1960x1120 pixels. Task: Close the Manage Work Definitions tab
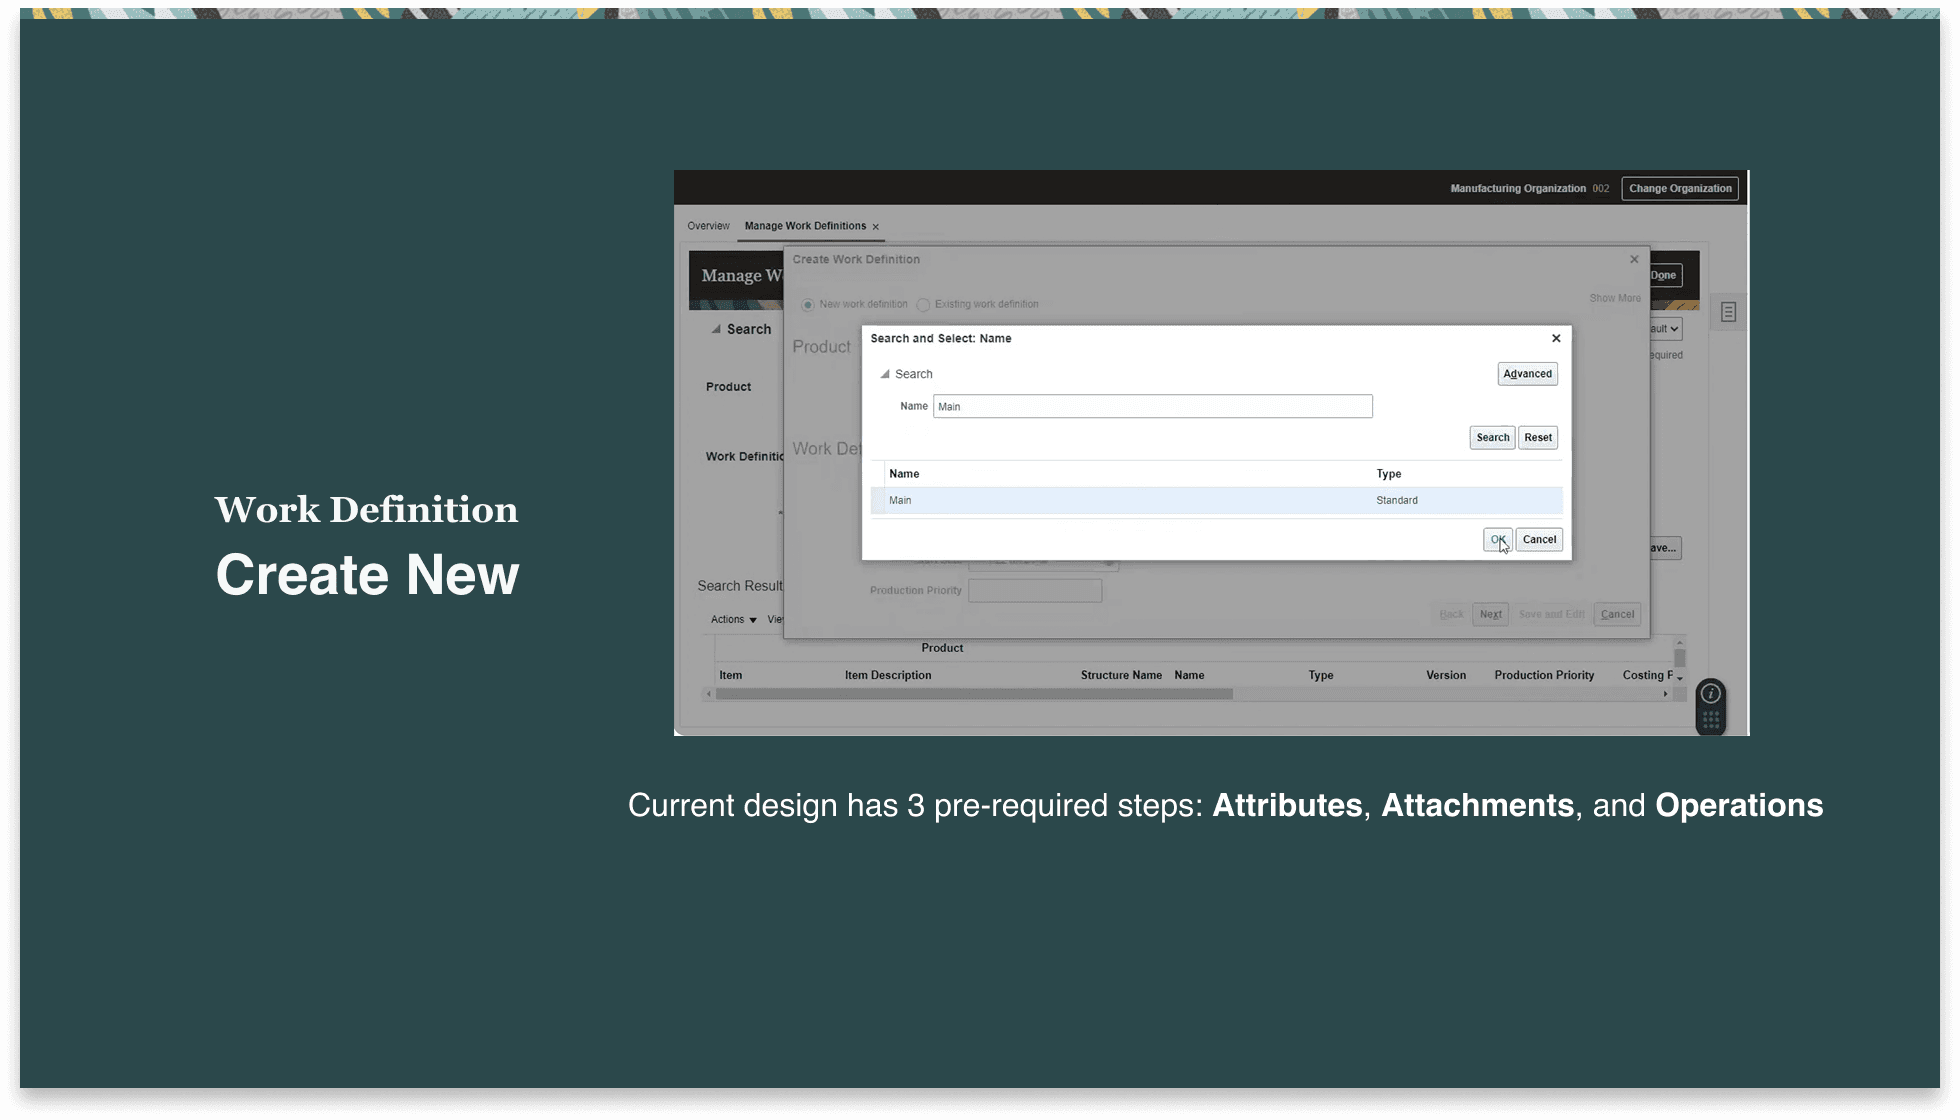tap(876, 227)
